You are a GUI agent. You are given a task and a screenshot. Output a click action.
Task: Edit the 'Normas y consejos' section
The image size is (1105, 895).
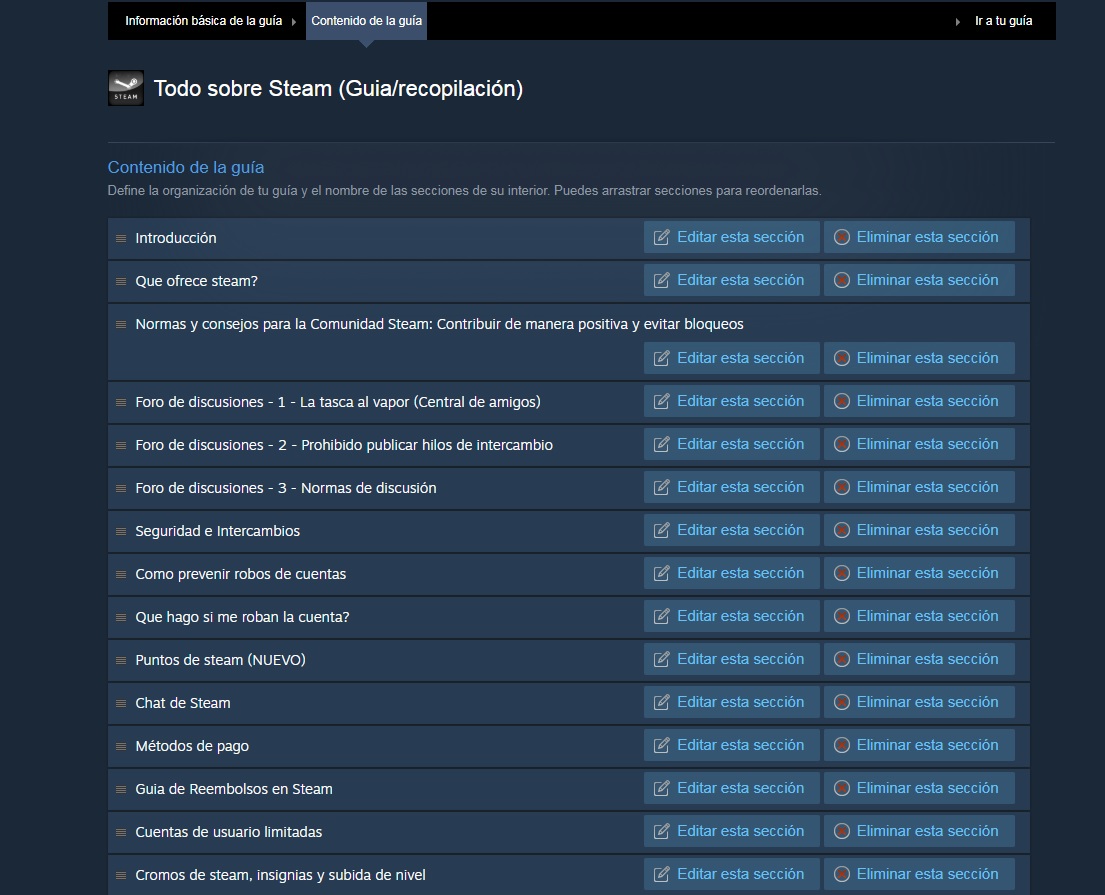(731, 358)
